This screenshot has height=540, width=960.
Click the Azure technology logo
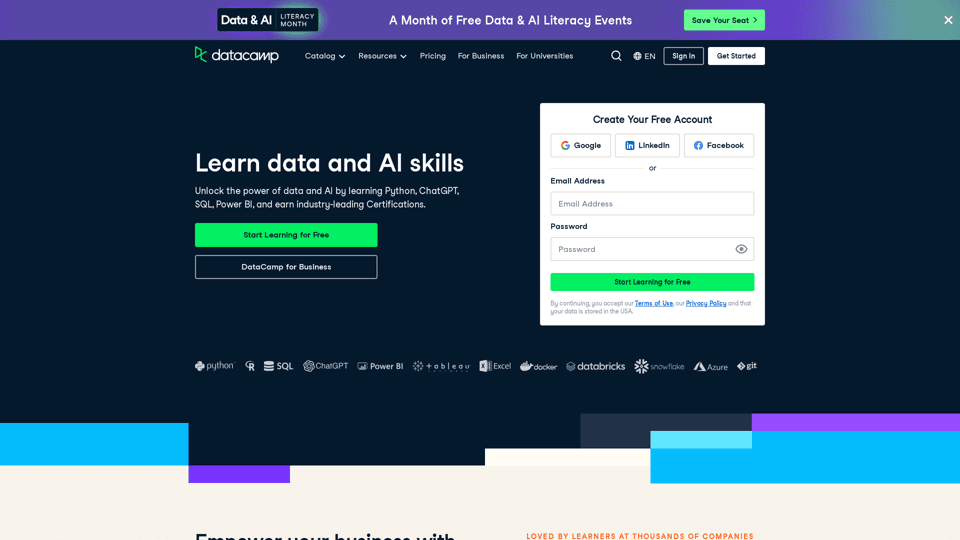[710, 366]
